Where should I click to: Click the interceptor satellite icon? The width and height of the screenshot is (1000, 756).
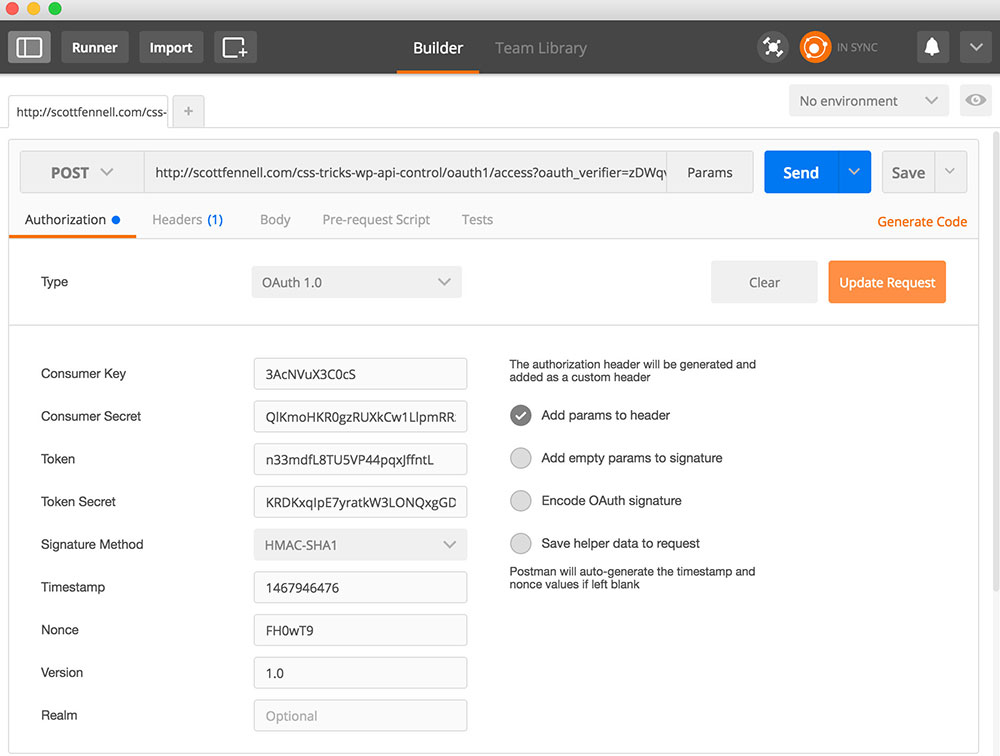(772, 47)
